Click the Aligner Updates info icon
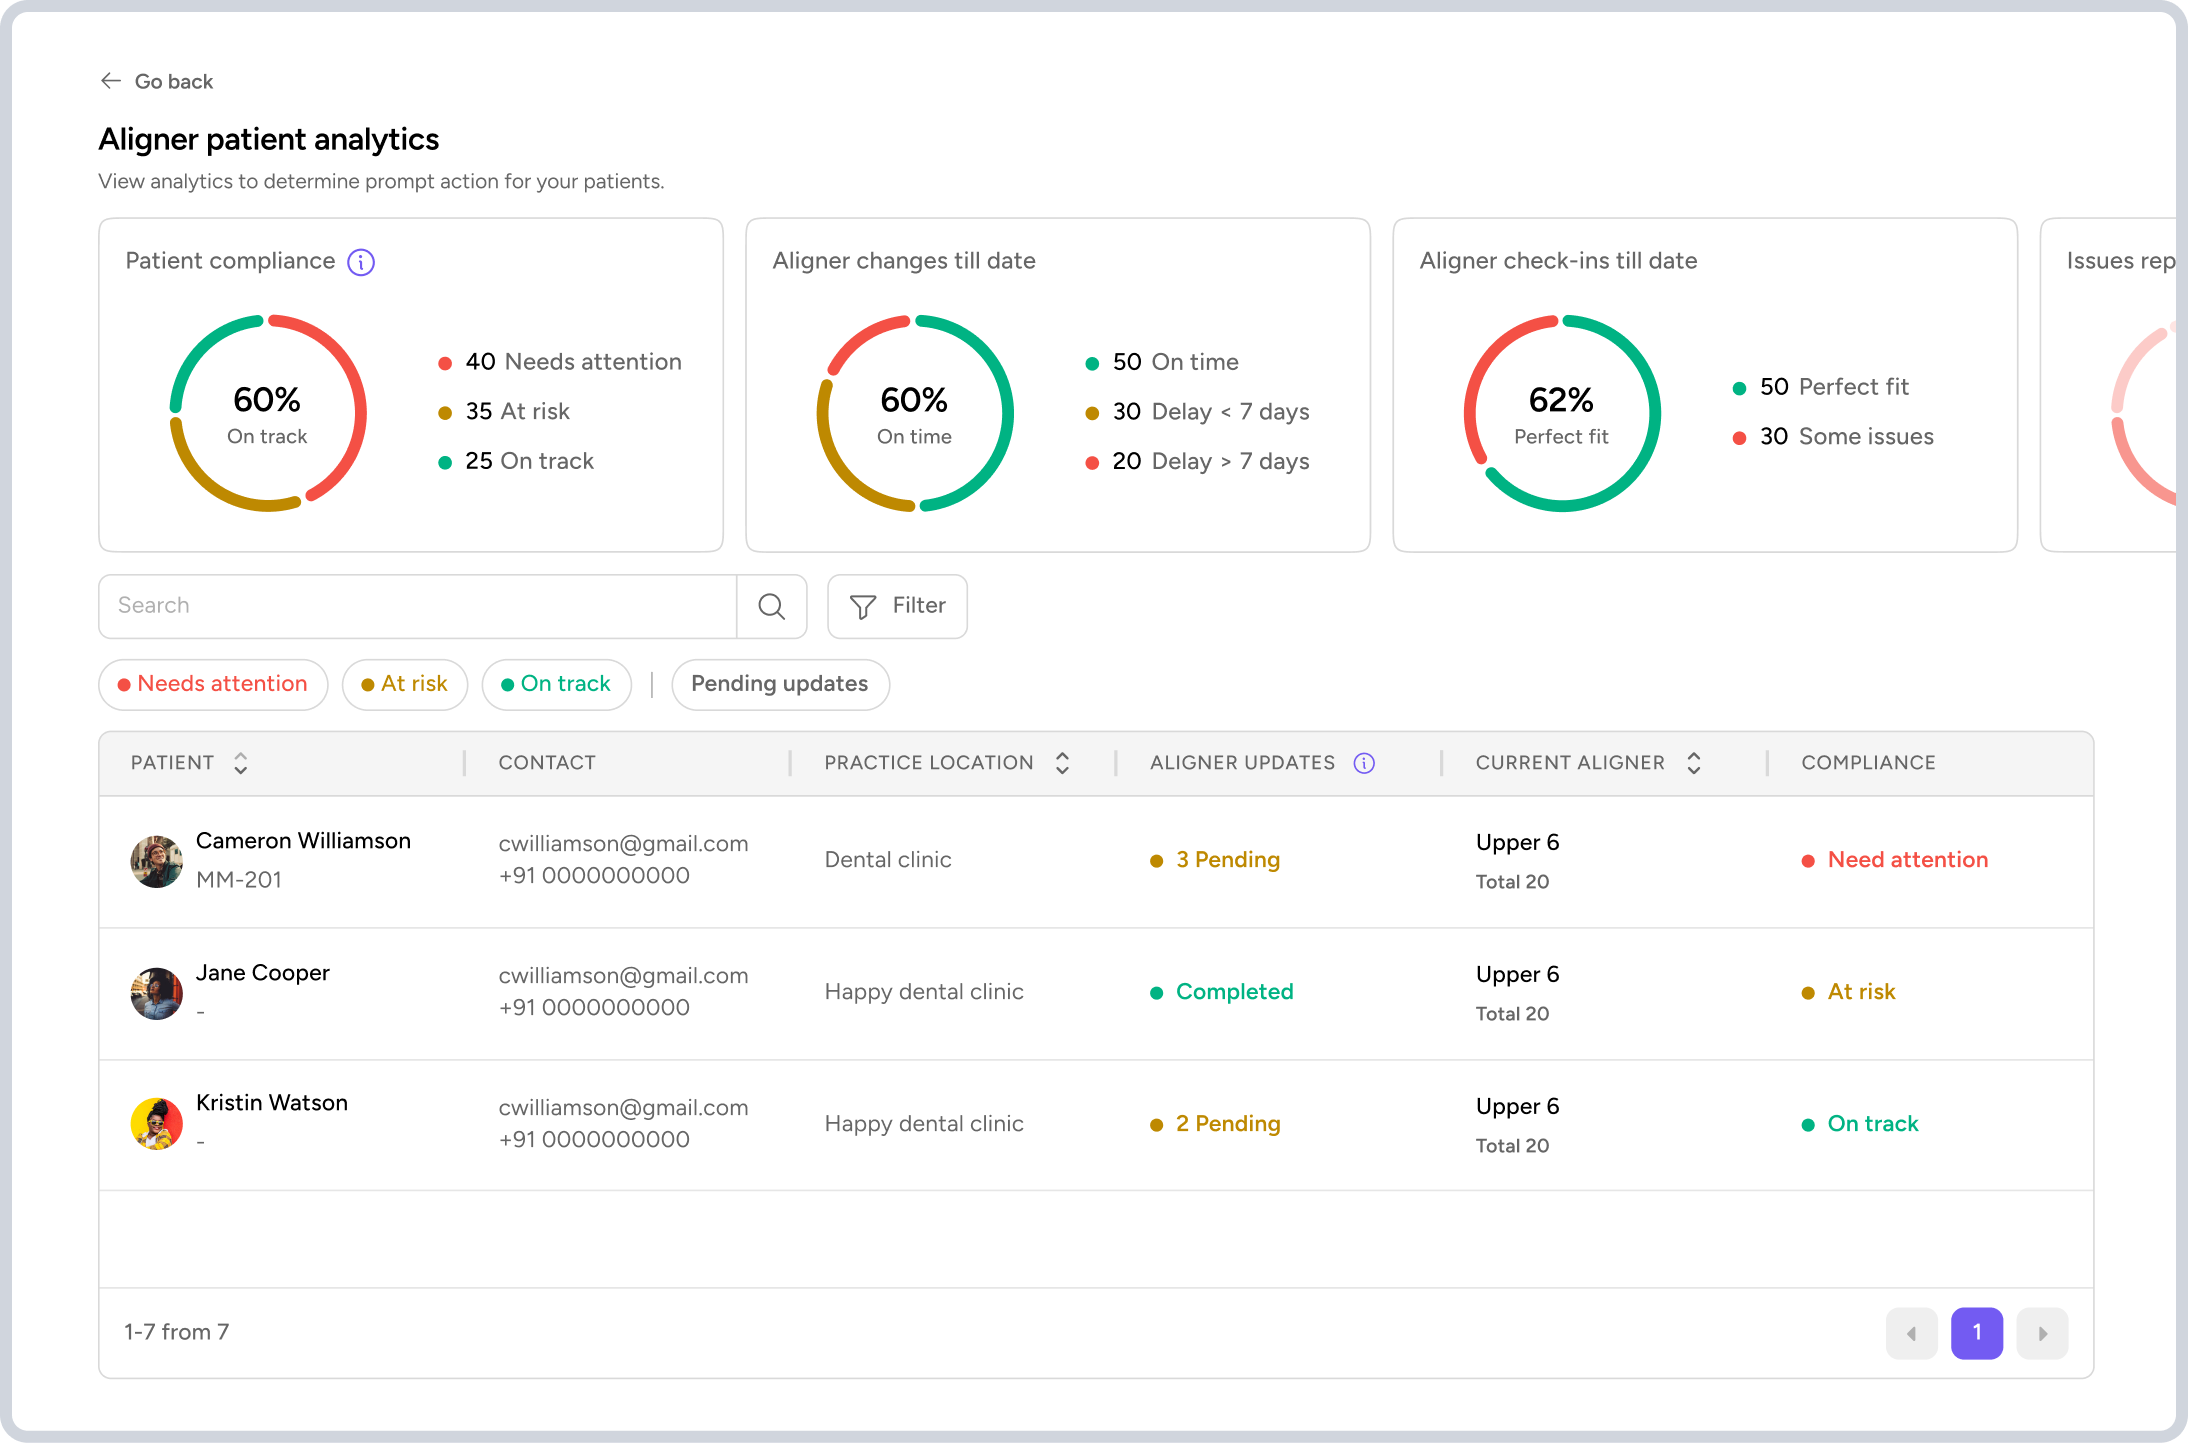The width and height of the screenshot is (2188, 1443). point(1364,763)
